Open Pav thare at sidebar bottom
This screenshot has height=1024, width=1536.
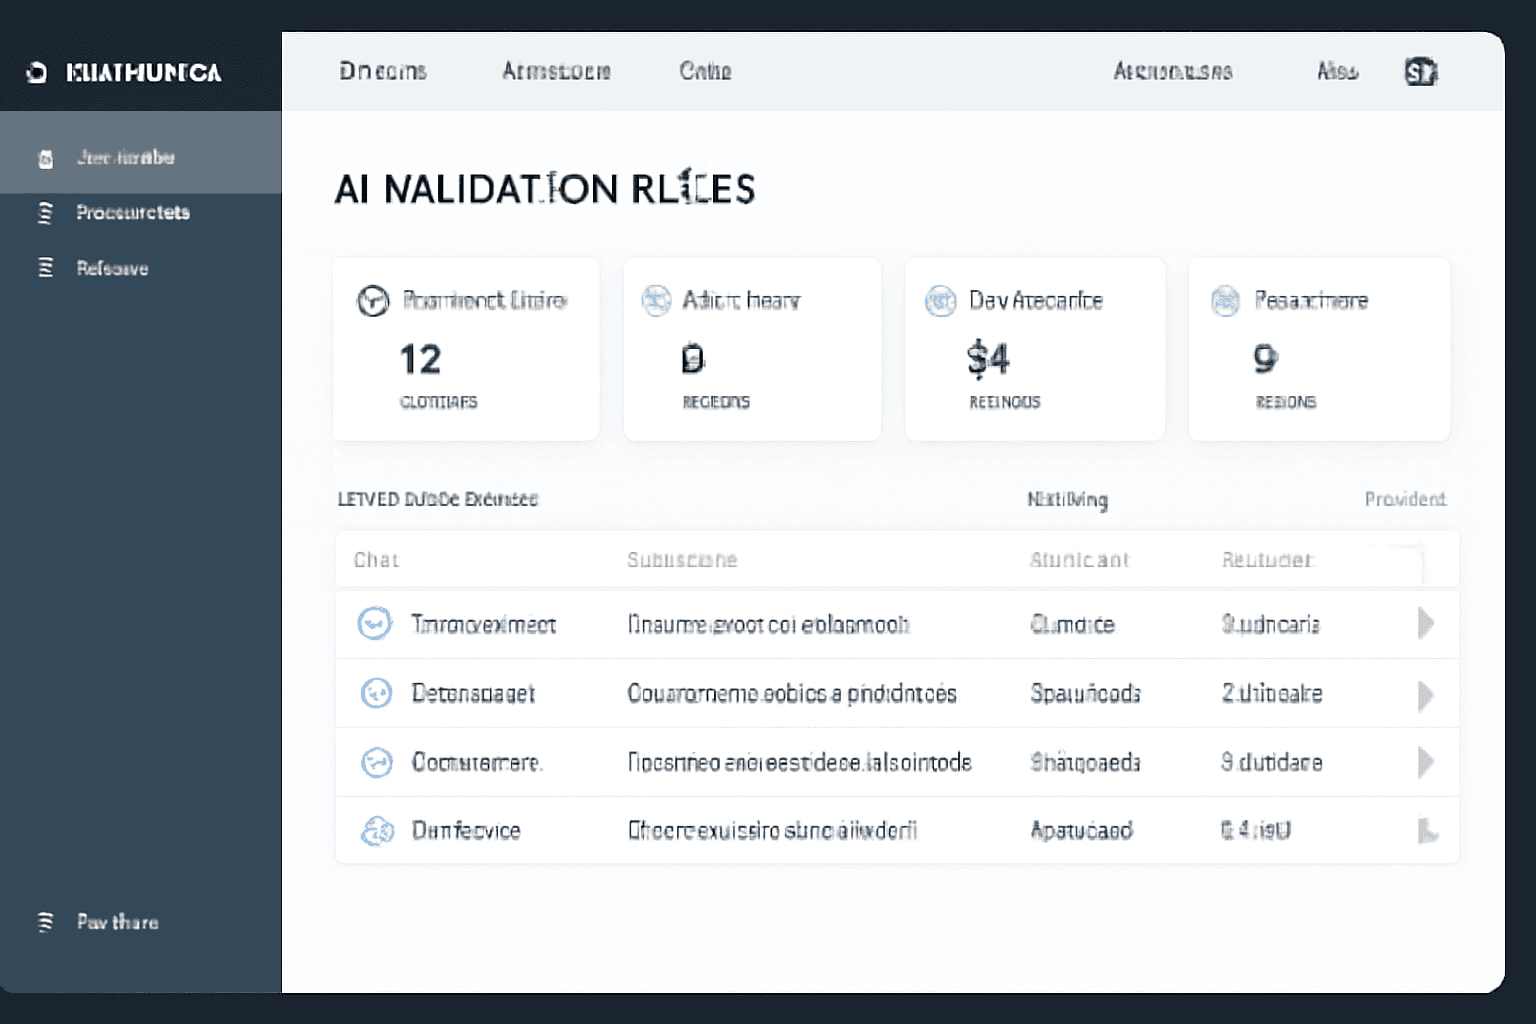117,922
